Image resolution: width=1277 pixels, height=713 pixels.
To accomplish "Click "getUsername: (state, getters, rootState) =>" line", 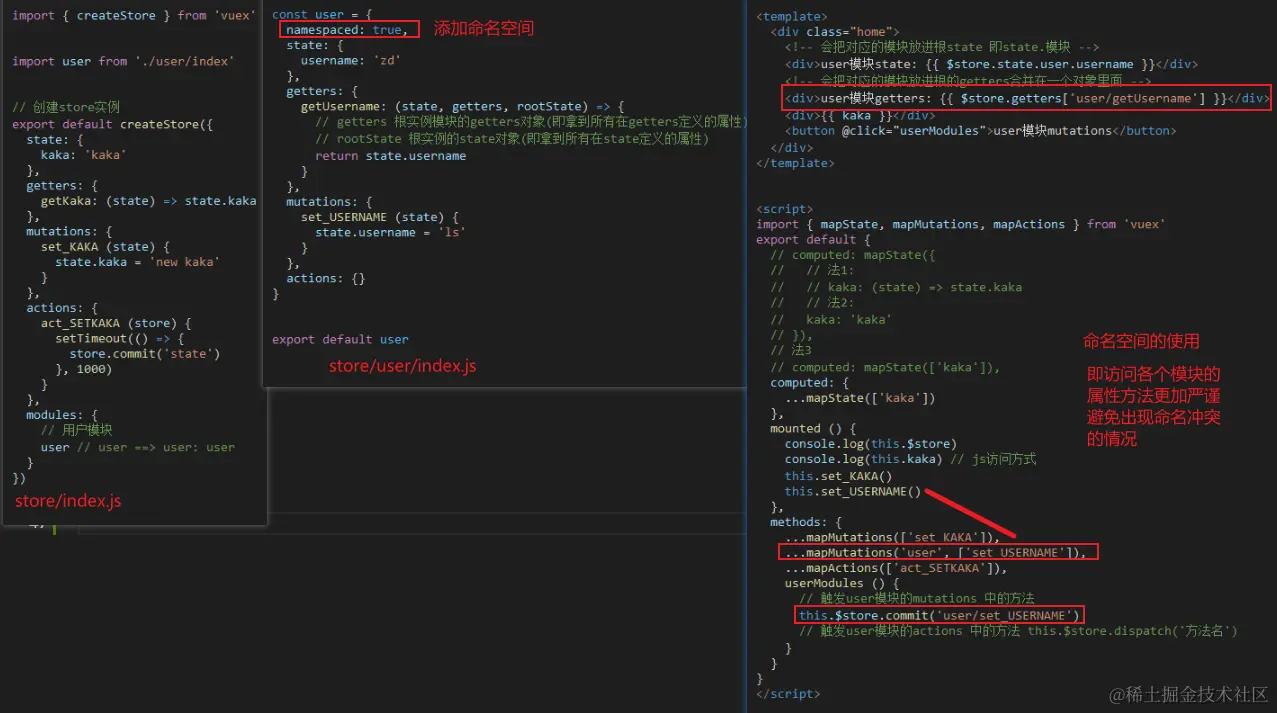I will (x=462, y=106).
